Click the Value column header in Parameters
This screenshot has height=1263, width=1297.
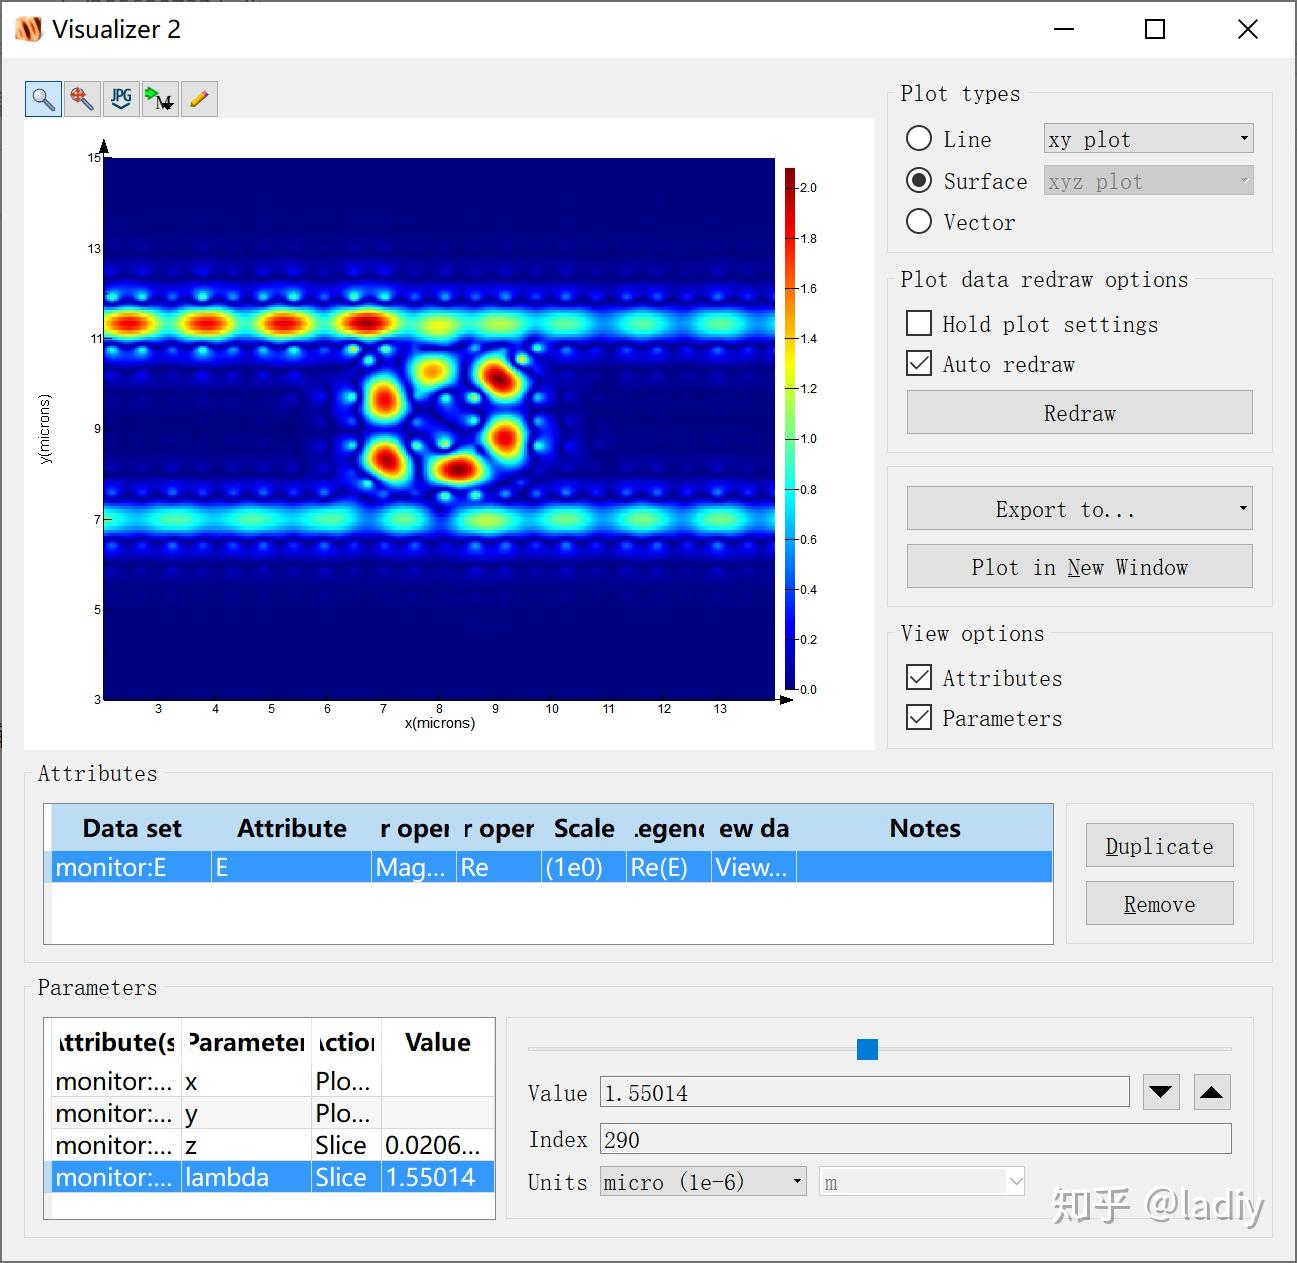[437, 1042]
